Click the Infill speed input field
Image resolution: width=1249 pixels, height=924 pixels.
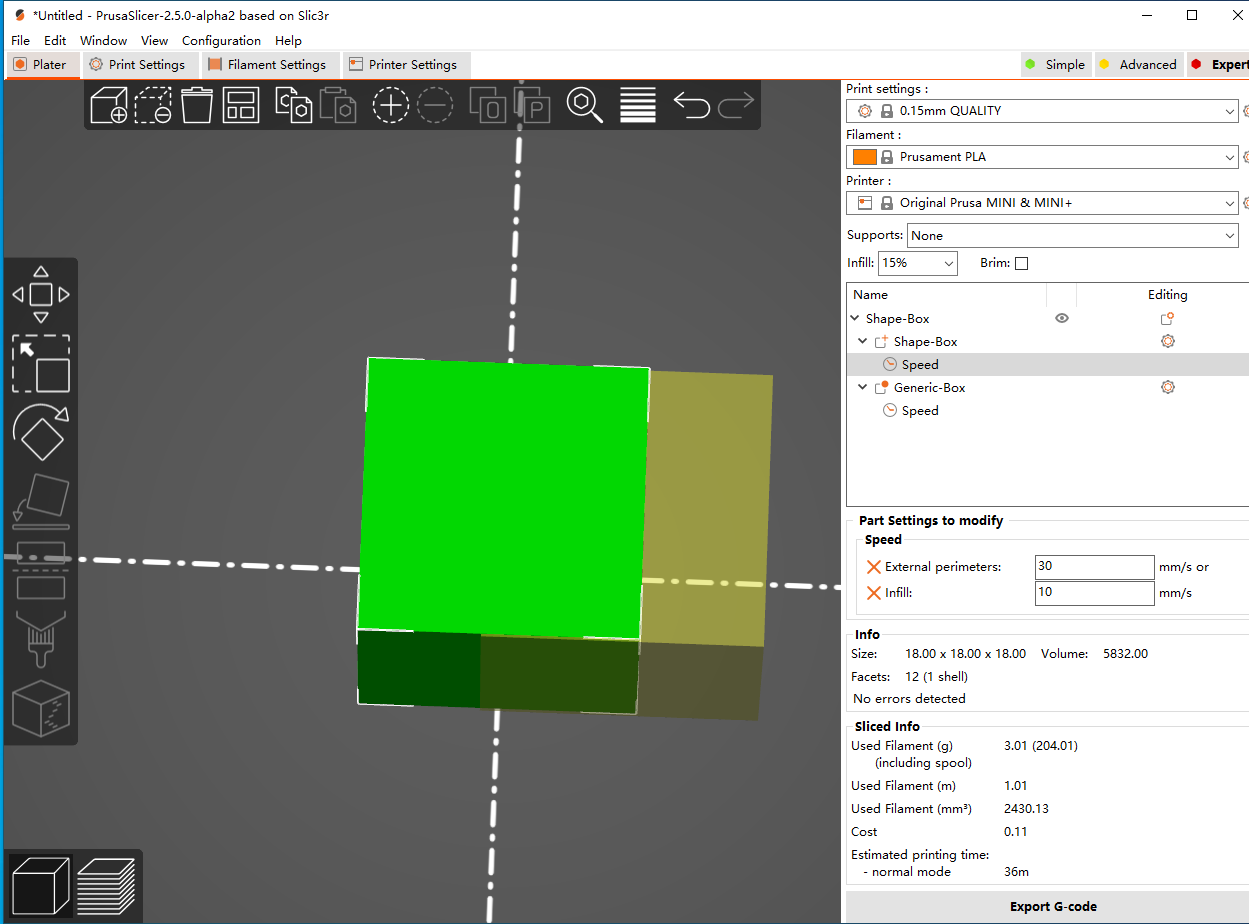coord(1094,593)
